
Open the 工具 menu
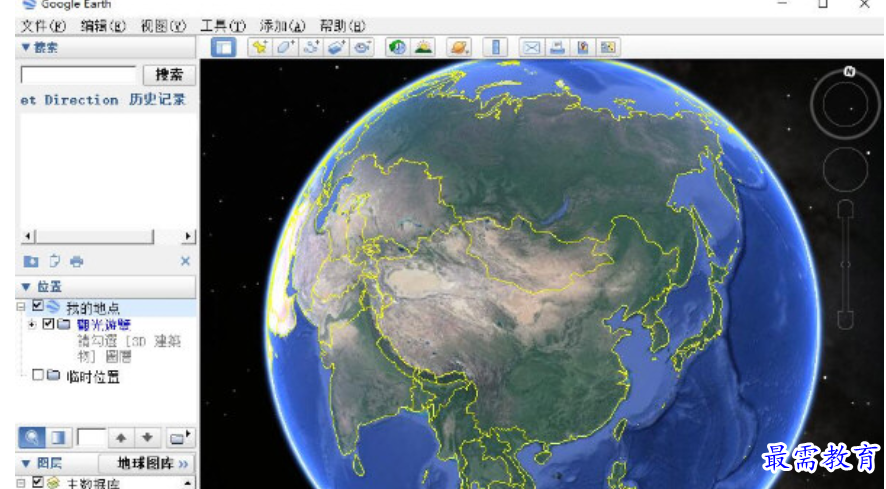pyautogui.click(x=223, y=26)
